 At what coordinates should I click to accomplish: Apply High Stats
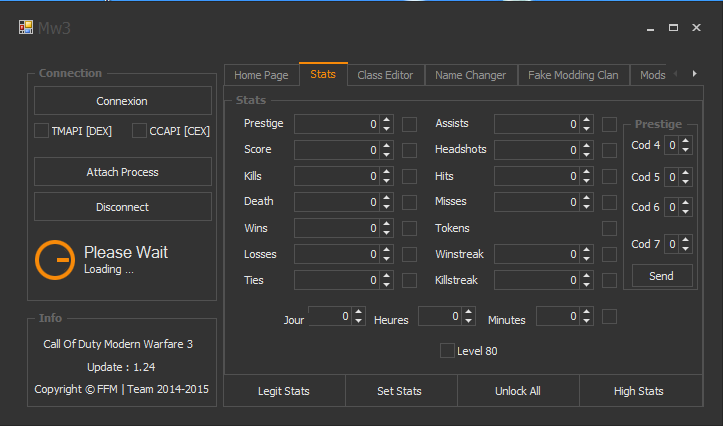coord(639,391)
